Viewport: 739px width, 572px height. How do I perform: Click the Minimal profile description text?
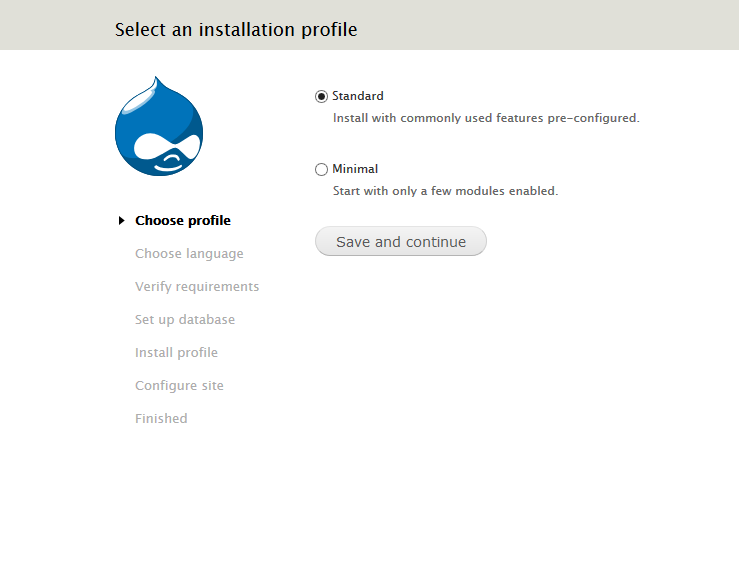point(445,191)
